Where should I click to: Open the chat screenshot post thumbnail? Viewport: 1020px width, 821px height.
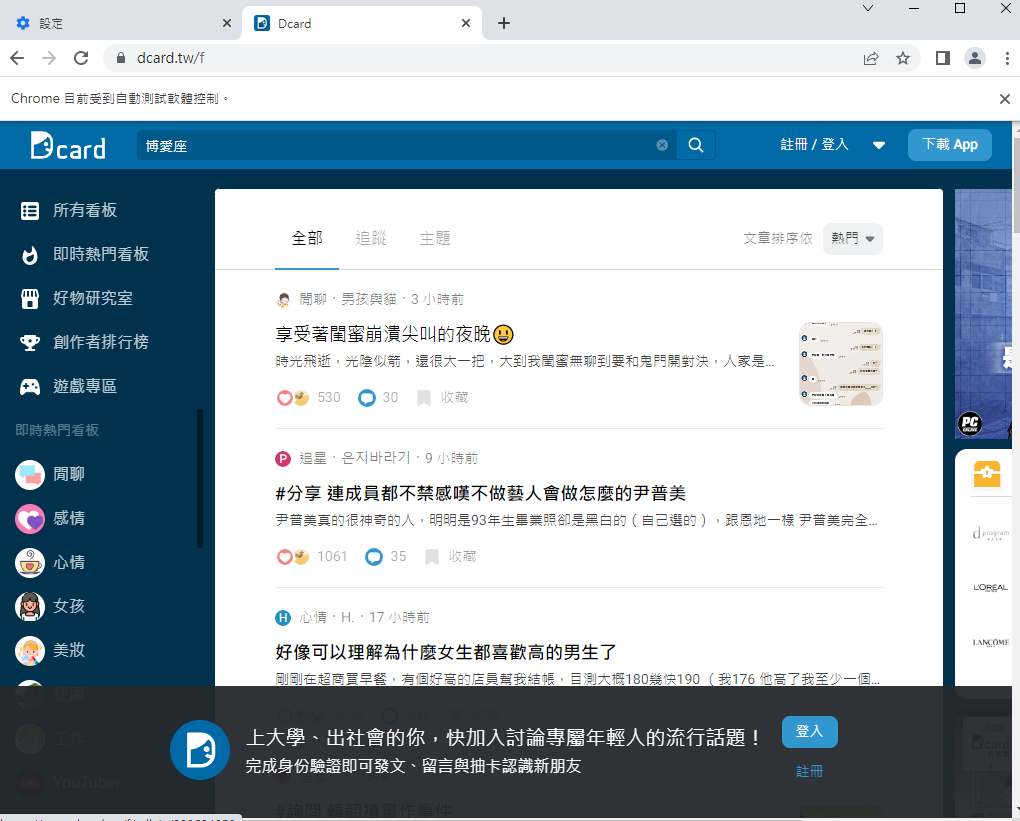[840, 364]
